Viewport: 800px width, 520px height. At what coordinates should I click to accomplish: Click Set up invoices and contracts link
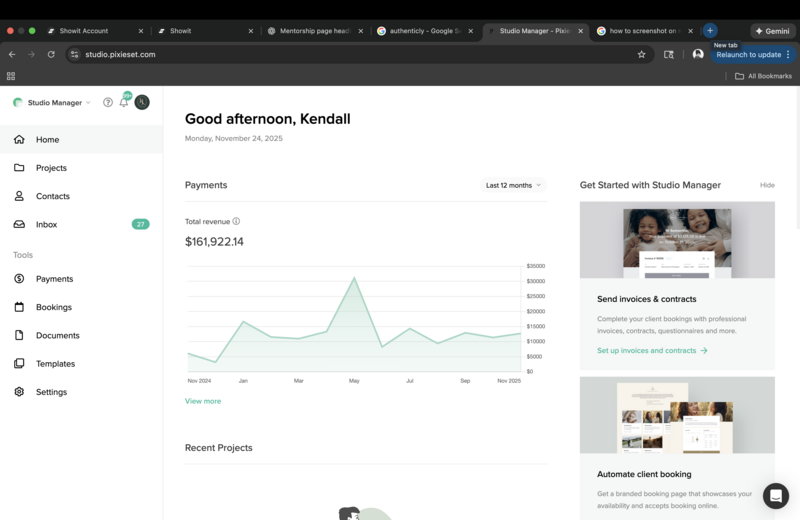tap(652, 351)
